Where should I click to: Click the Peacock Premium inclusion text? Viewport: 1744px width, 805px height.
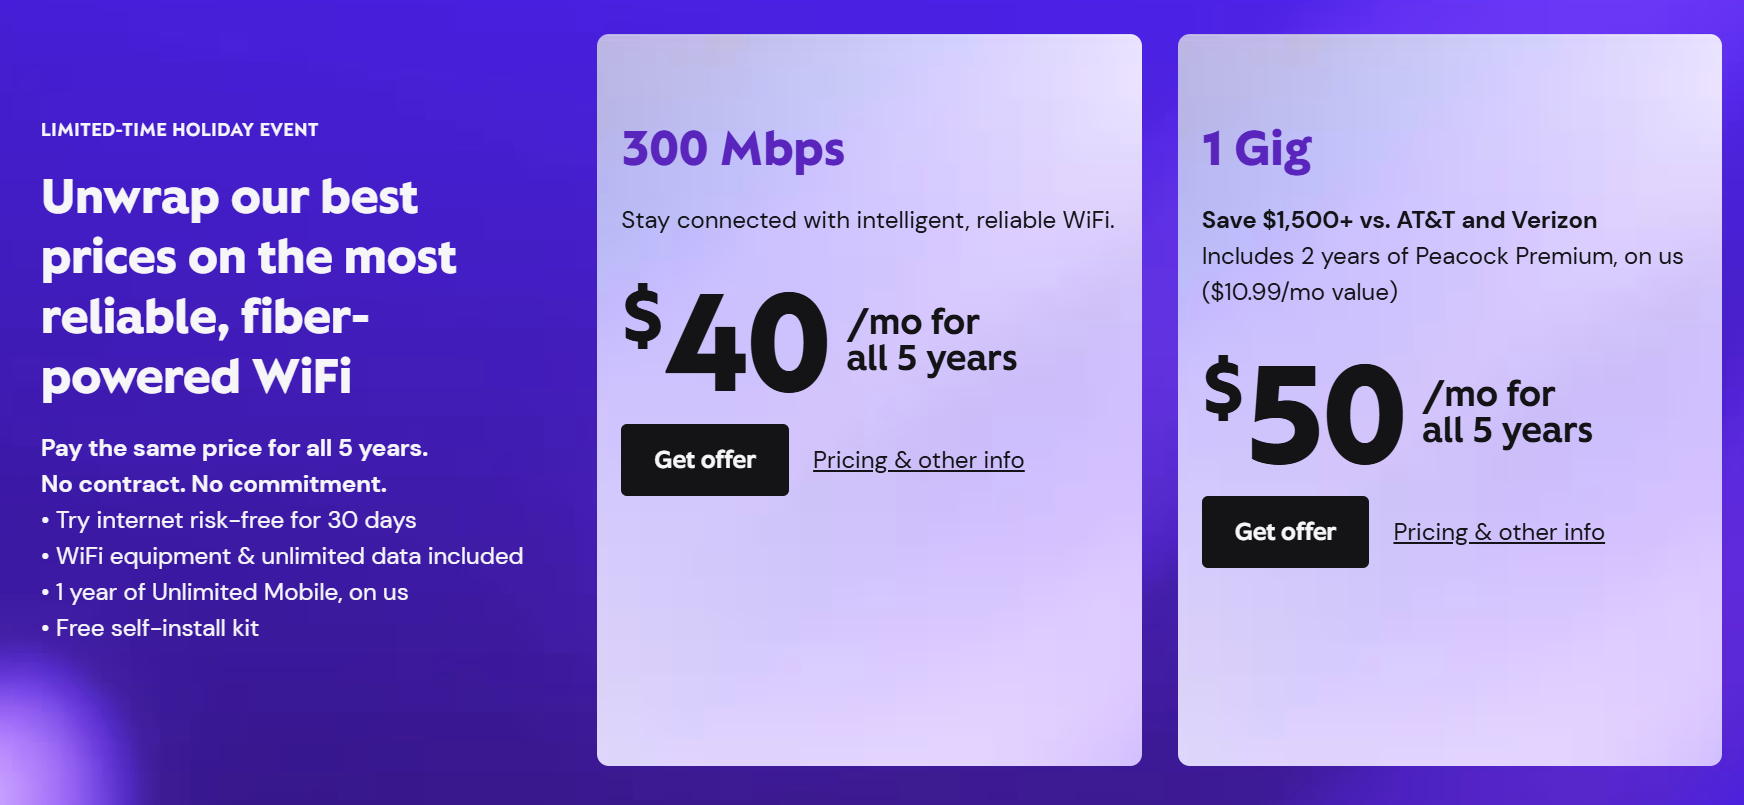1441,256
